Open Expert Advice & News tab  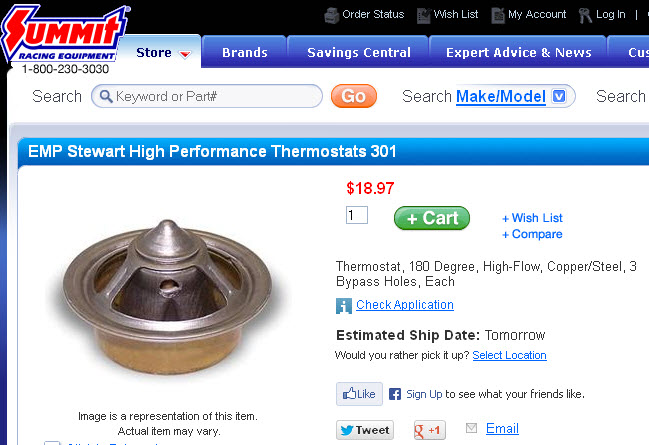click(518, 53)
